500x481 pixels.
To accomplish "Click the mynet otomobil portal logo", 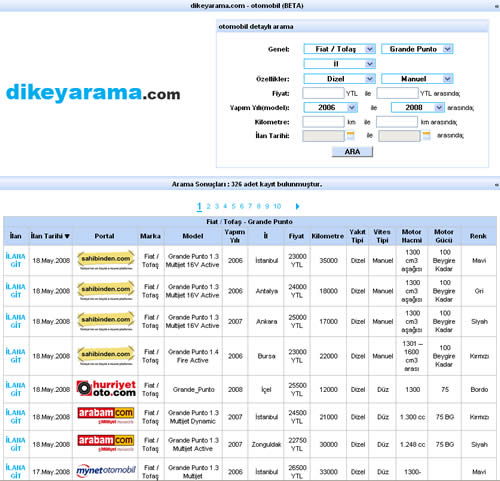I will pyautogui.click(x=106, y=471).
